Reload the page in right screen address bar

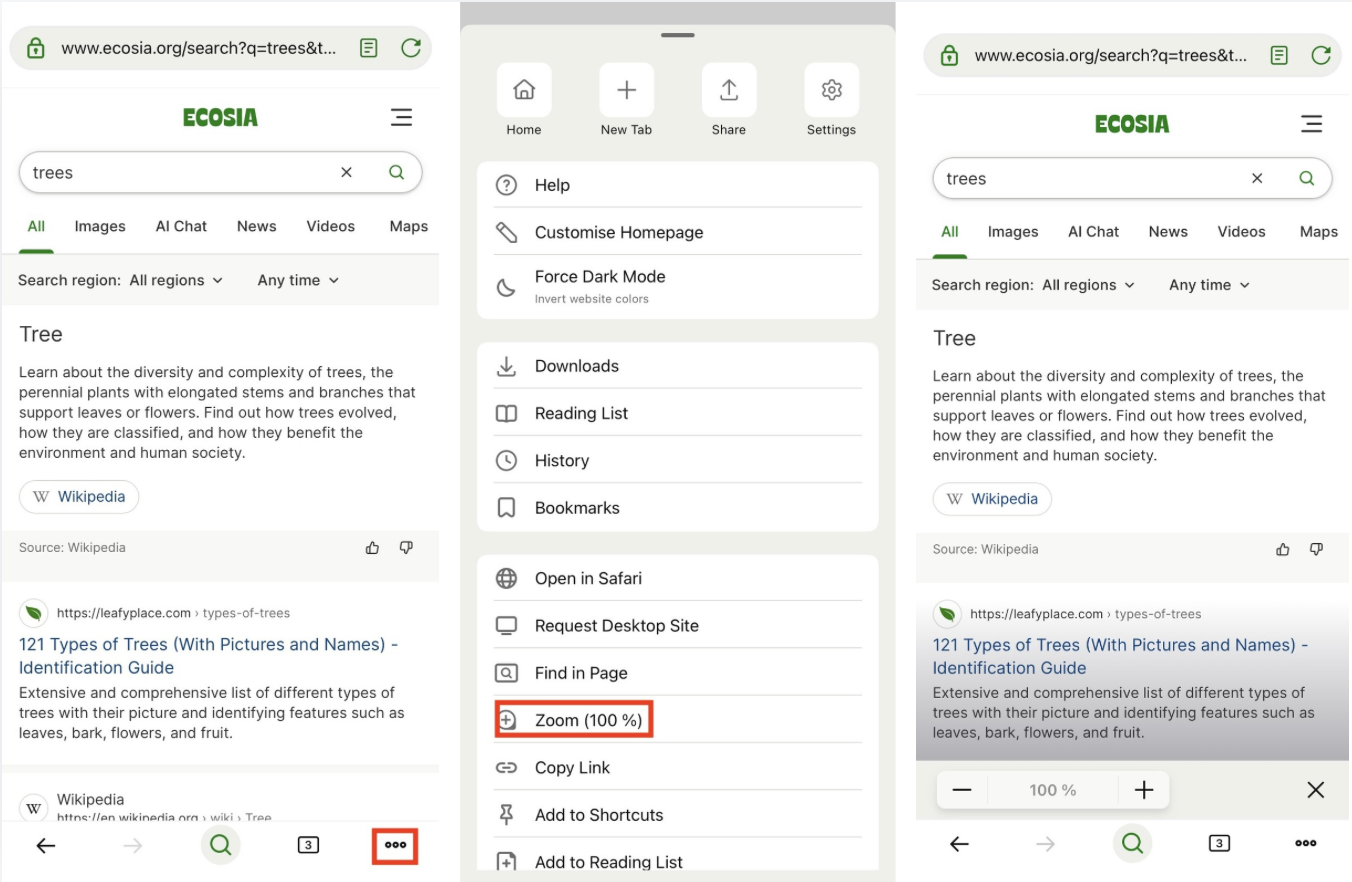pos(1321,56)
